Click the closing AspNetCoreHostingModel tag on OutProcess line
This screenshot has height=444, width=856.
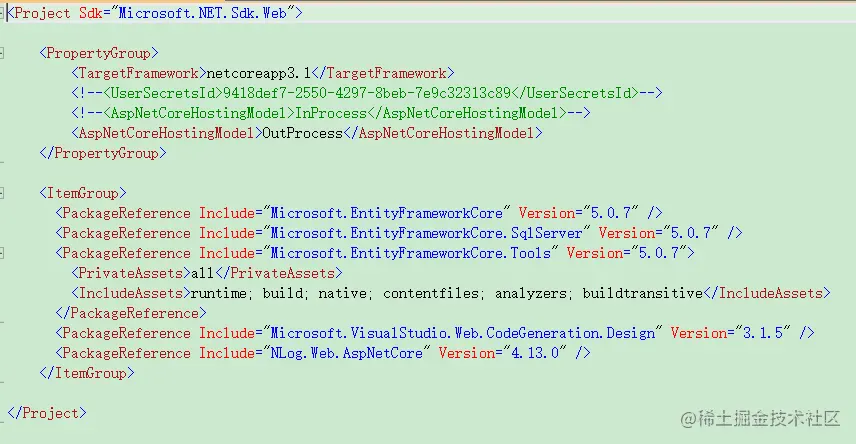(x=443, y=133)
